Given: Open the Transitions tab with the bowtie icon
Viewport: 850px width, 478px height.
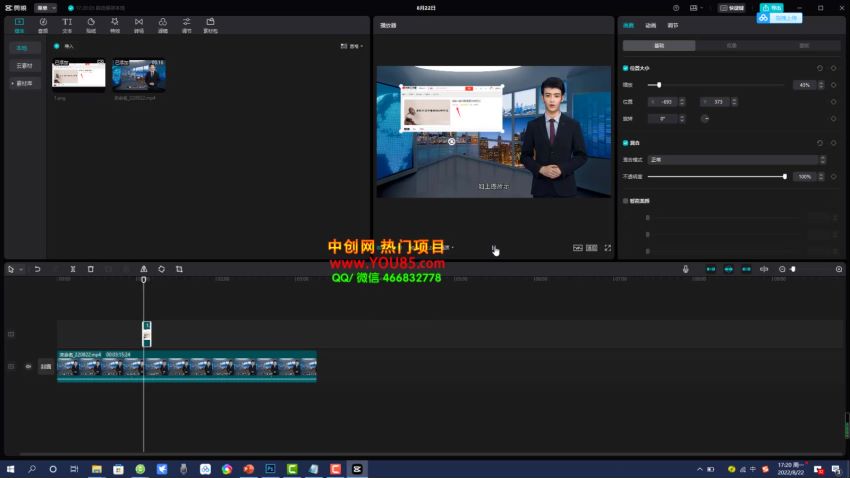Looking at the screenshot, I should tap(139, 25).
